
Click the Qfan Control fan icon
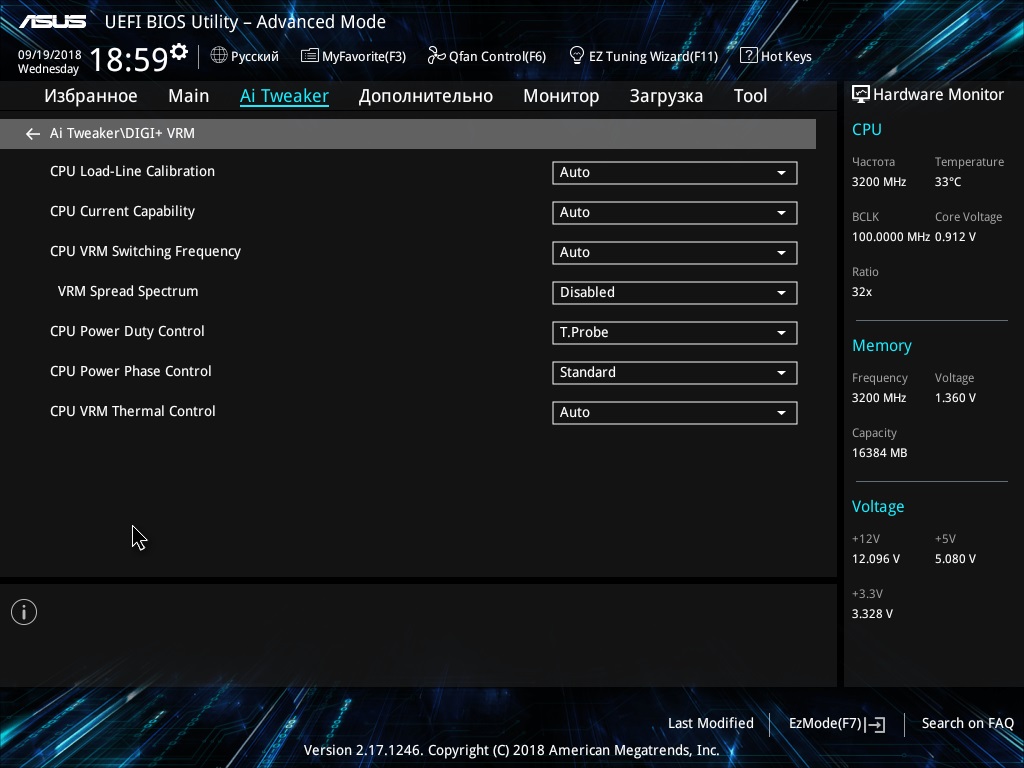point(436,56)
